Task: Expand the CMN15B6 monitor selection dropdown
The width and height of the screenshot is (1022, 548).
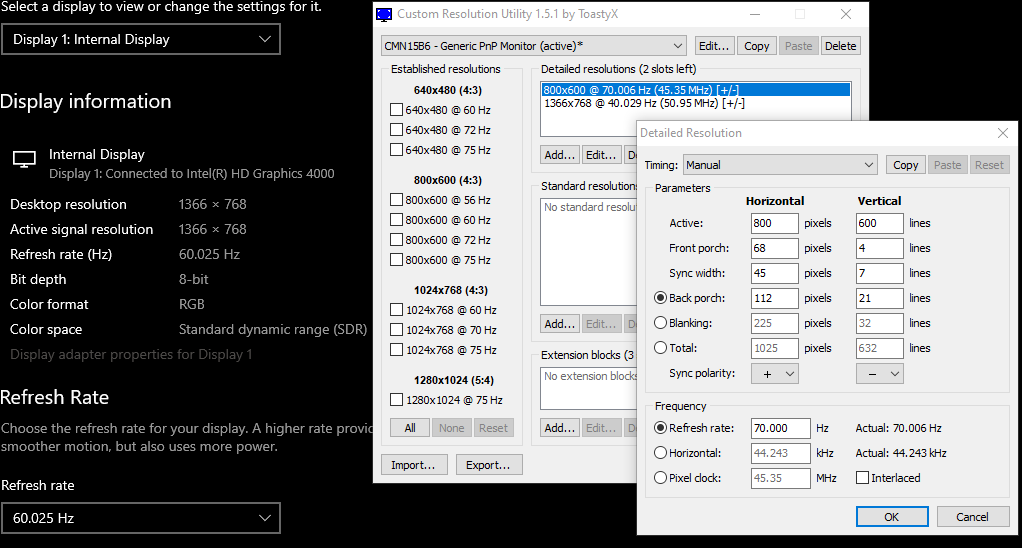Action: pos(534,46)
